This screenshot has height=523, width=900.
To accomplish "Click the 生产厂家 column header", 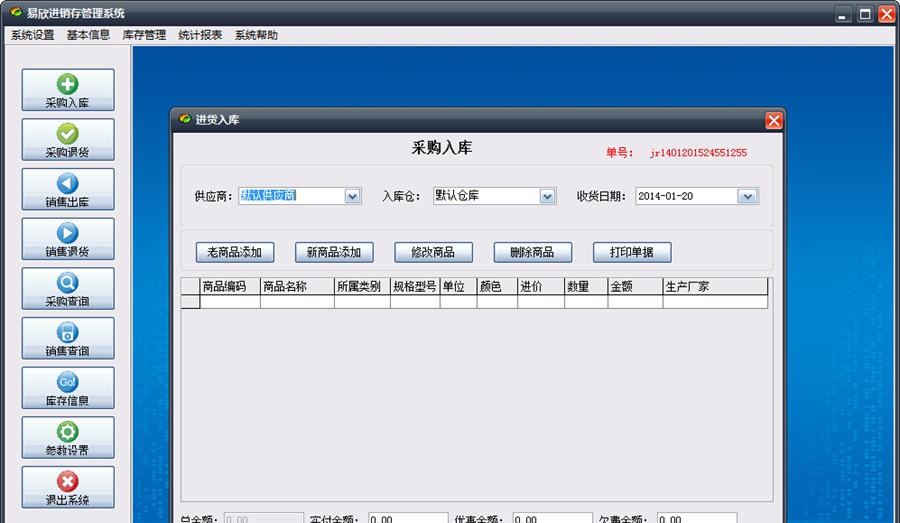I will pos(715,286).
